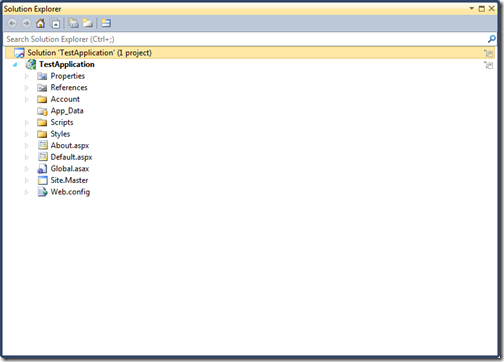The height and width of the screenshot is (362, 504).
Task: Select the About.aspx file name
Action: [x=70, y=146]
